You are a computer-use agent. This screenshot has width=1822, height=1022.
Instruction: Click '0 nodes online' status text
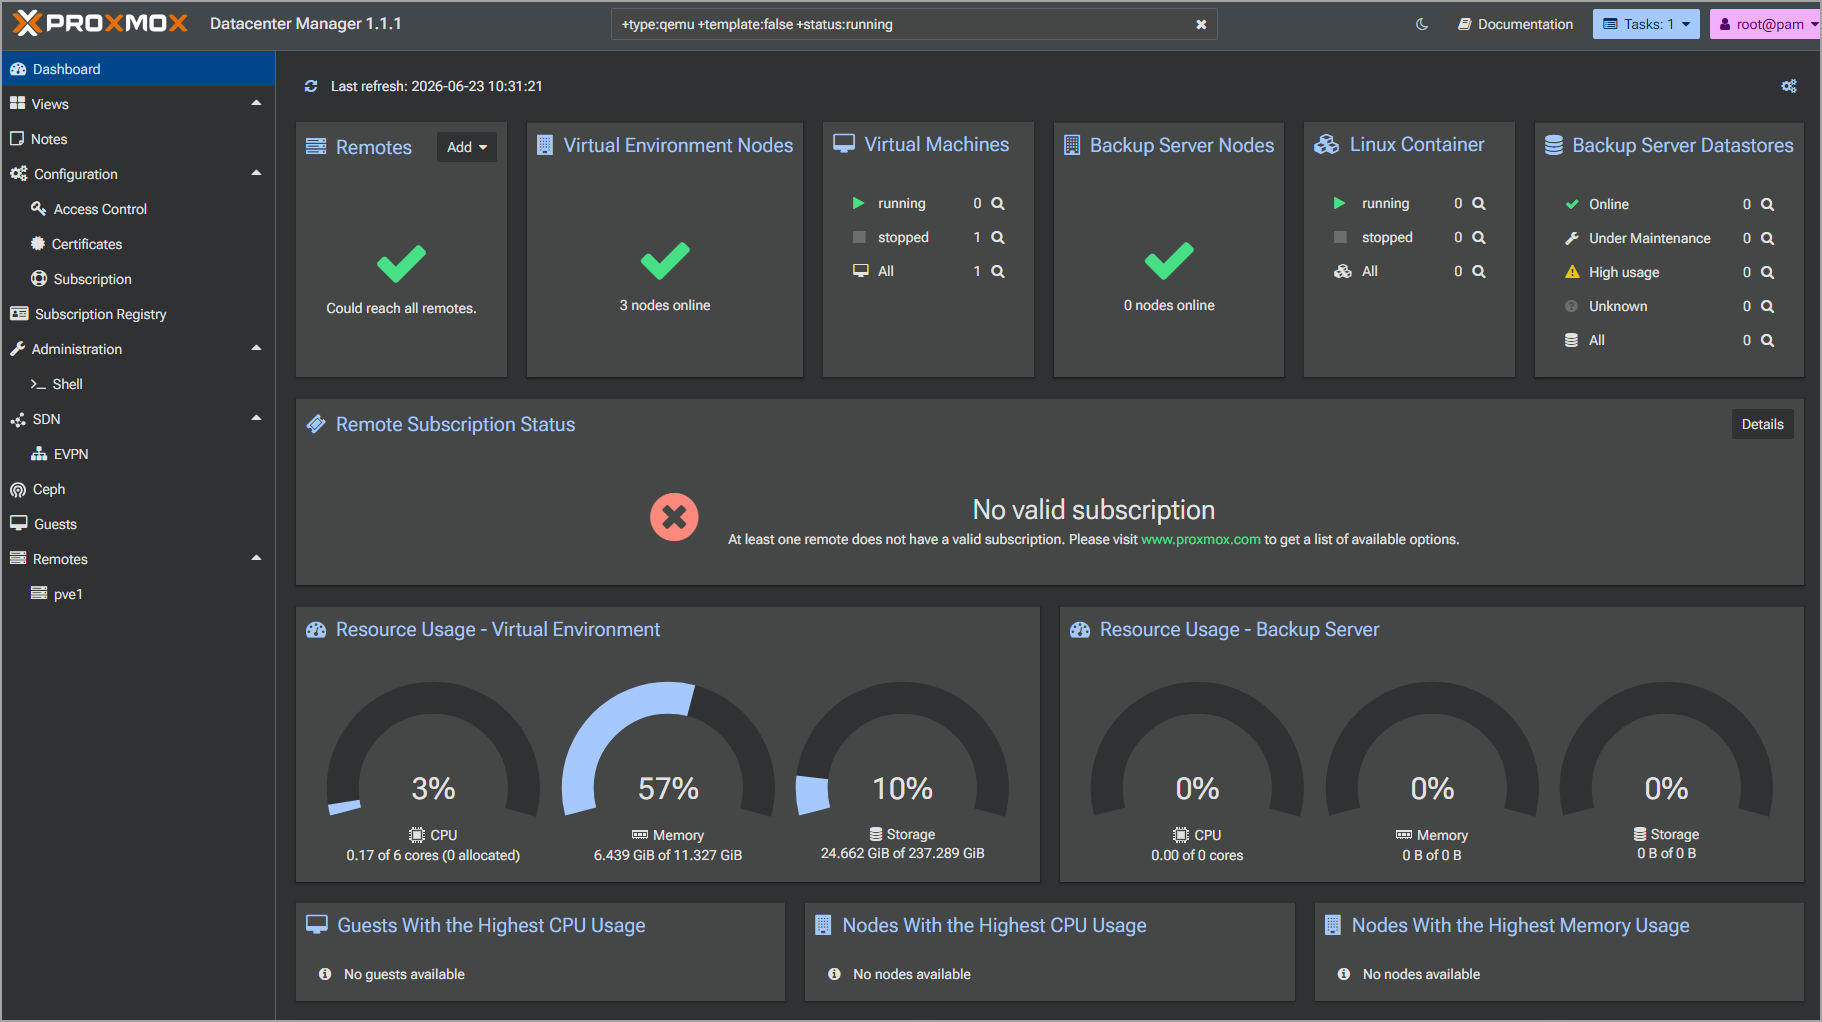point(1169,305)
